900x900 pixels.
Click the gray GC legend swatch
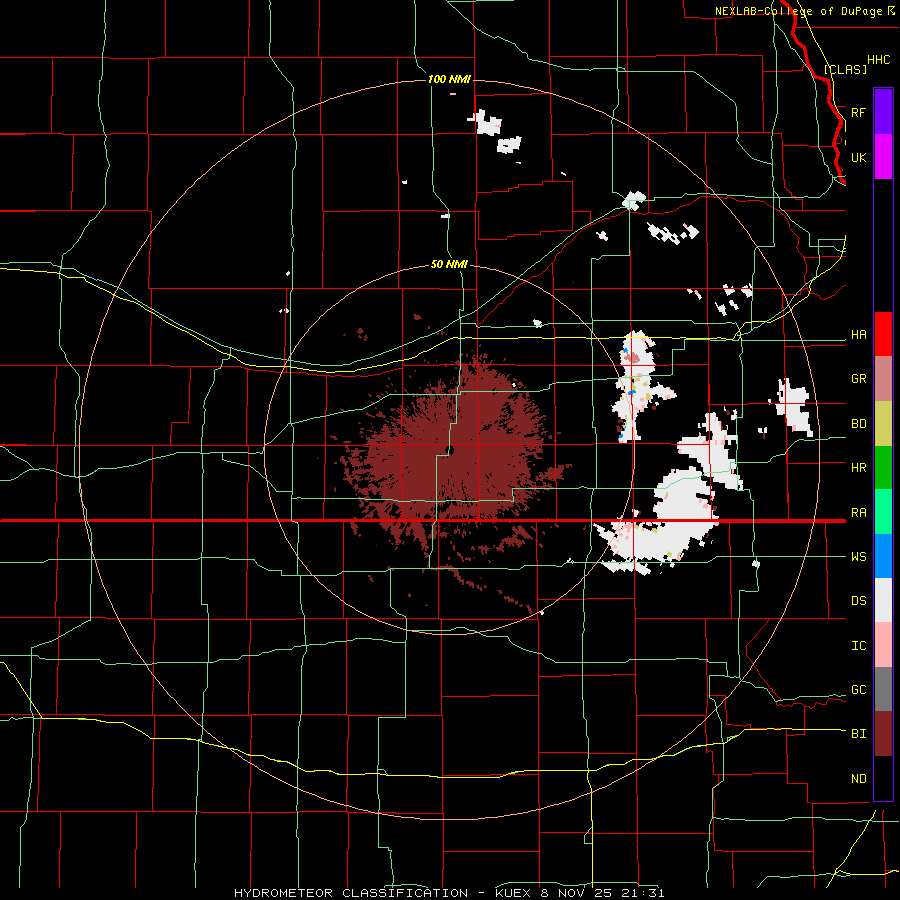coord(883,689)
